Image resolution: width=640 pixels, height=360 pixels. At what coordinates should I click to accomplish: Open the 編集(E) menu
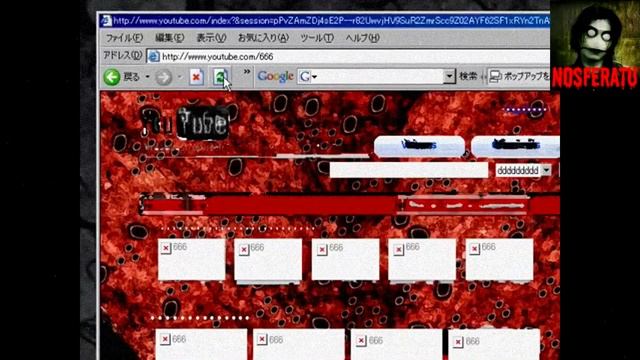coord(169,38)
